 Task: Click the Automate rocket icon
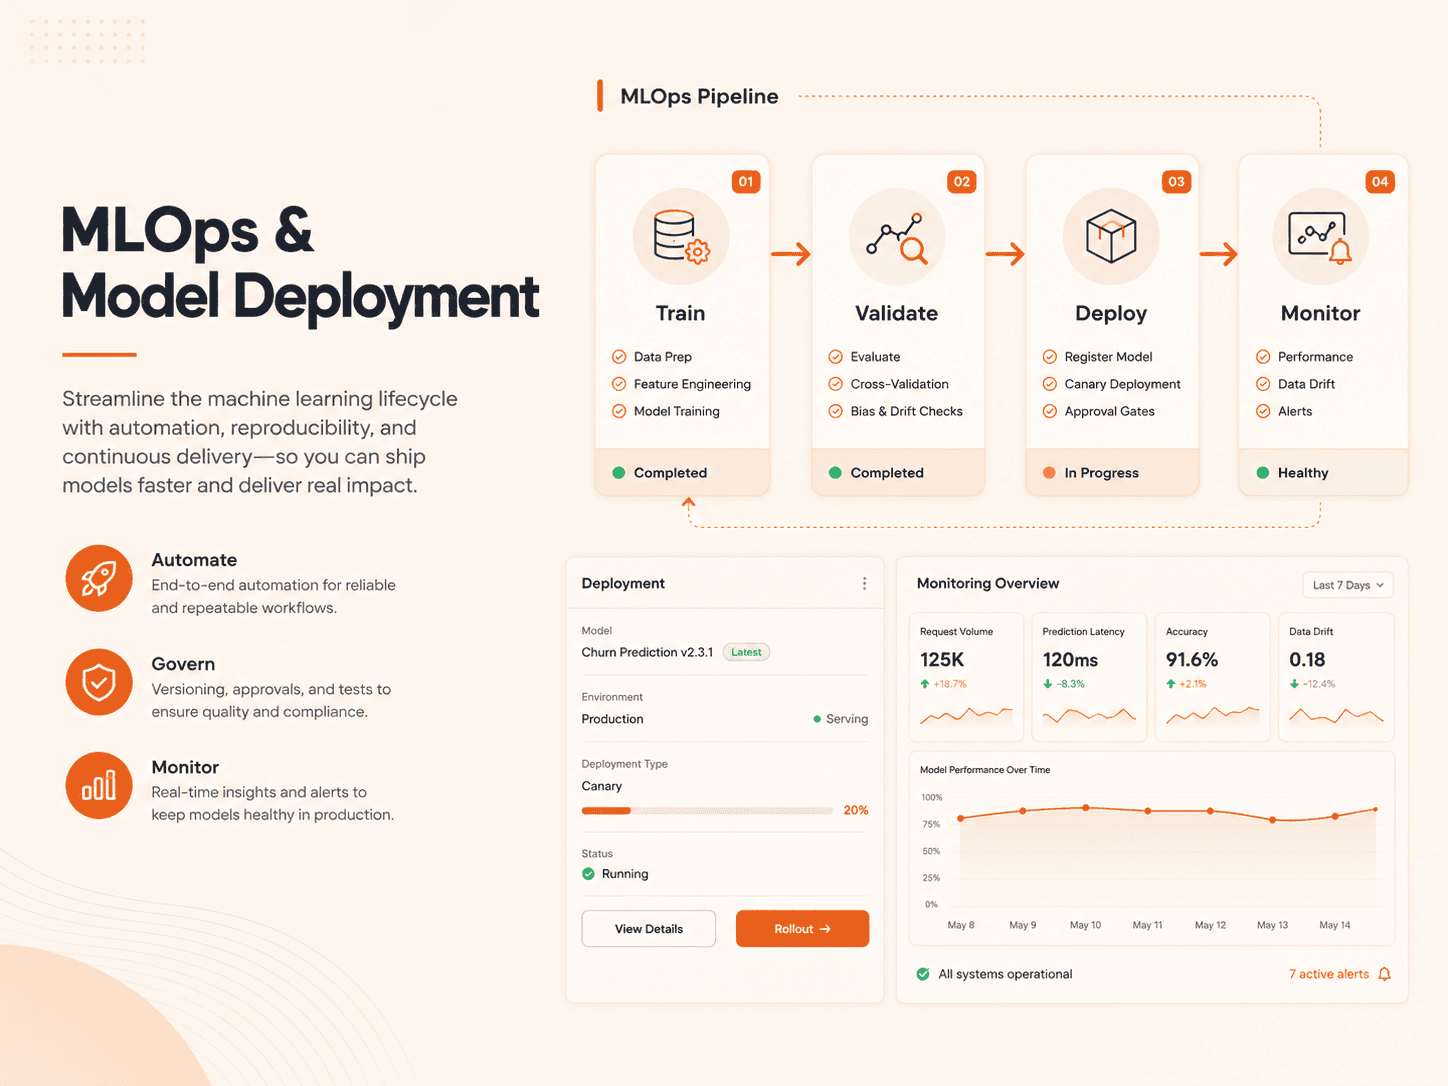(99, 578)
